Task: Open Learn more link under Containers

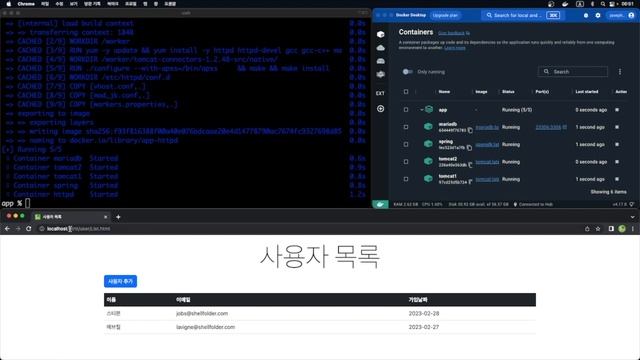Action: [x=455, y=48]
